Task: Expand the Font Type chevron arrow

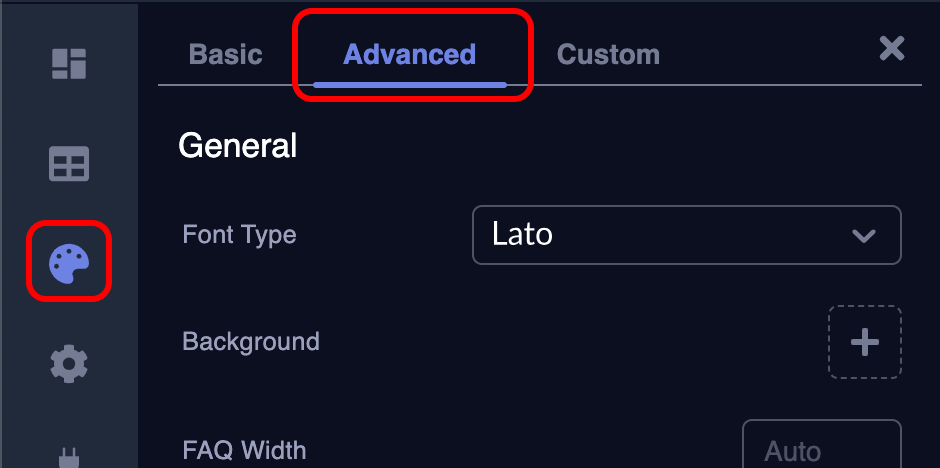Action: 862,236
